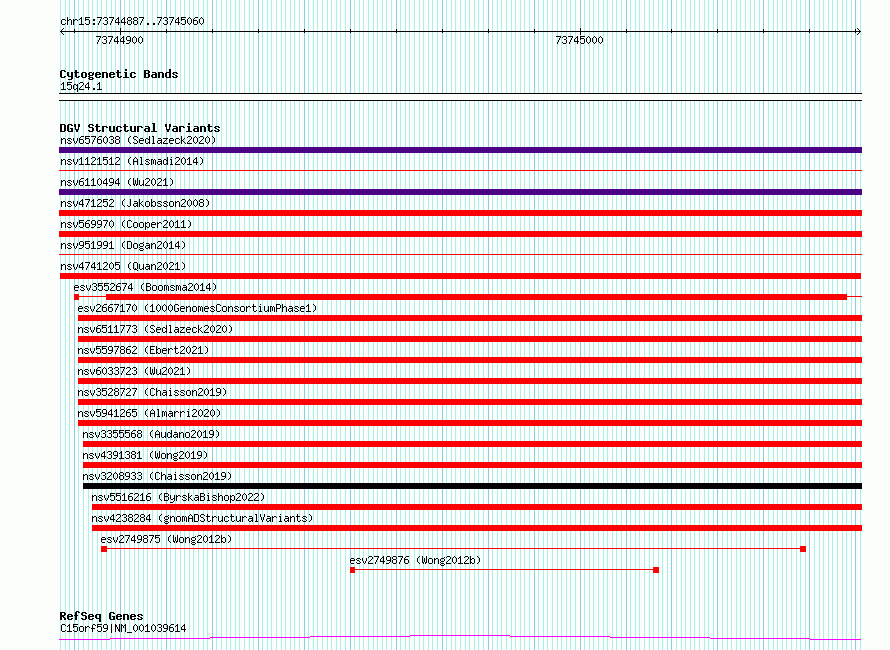Click the 15q24.1 band label
Viewport: 890px width, 650px height.
tap(81, 86)
